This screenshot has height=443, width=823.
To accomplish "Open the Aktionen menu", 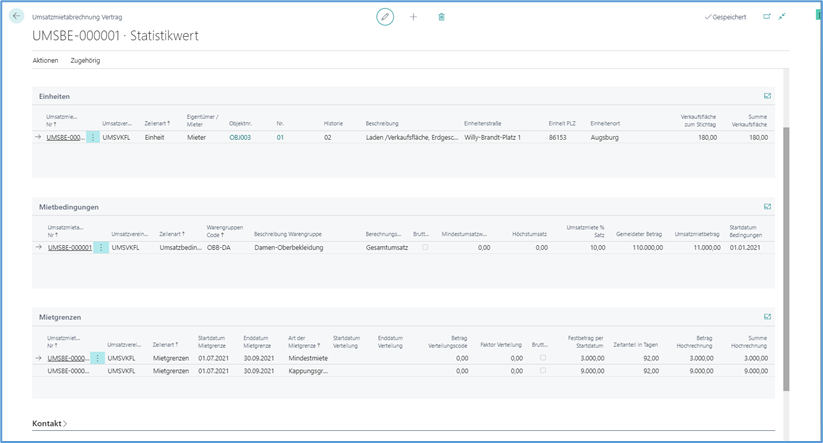I will click(45, 61).
